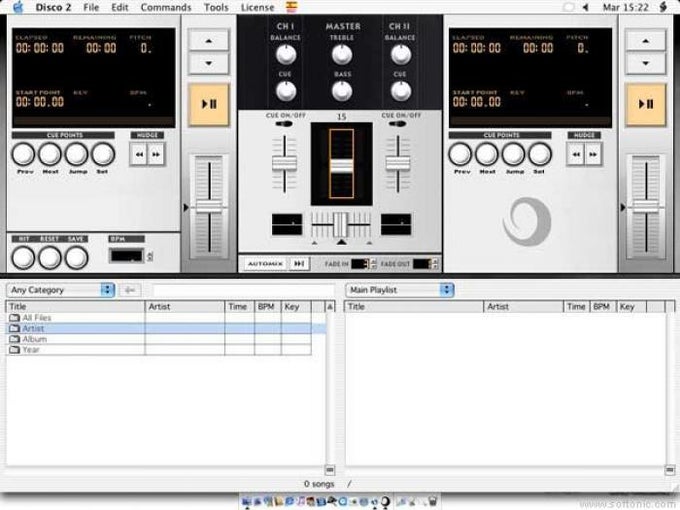680x510 pixels.
Task: Click the CH II Cue knob
Action: tap(401, 91)
